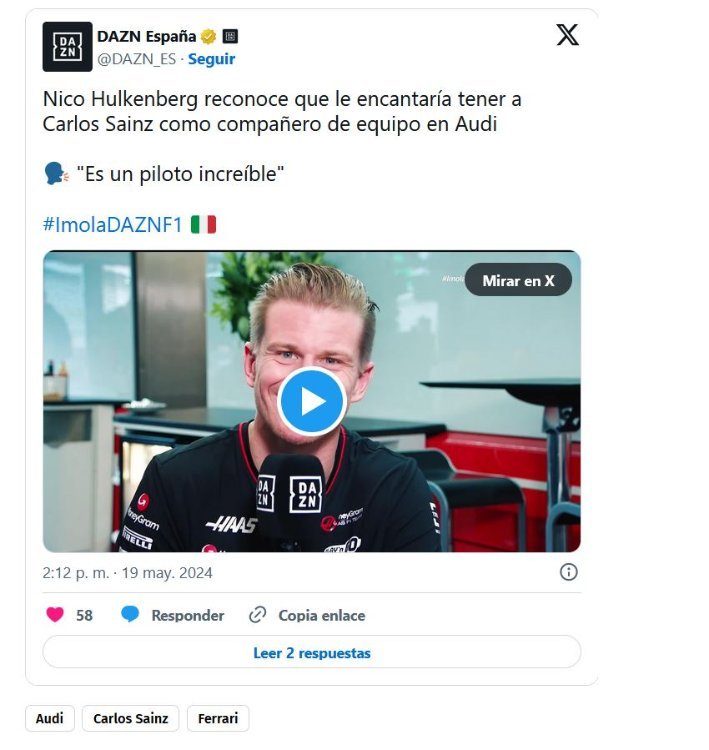
Task: Click the affiliate badge beside DAZN España
Action: point(230,36)
